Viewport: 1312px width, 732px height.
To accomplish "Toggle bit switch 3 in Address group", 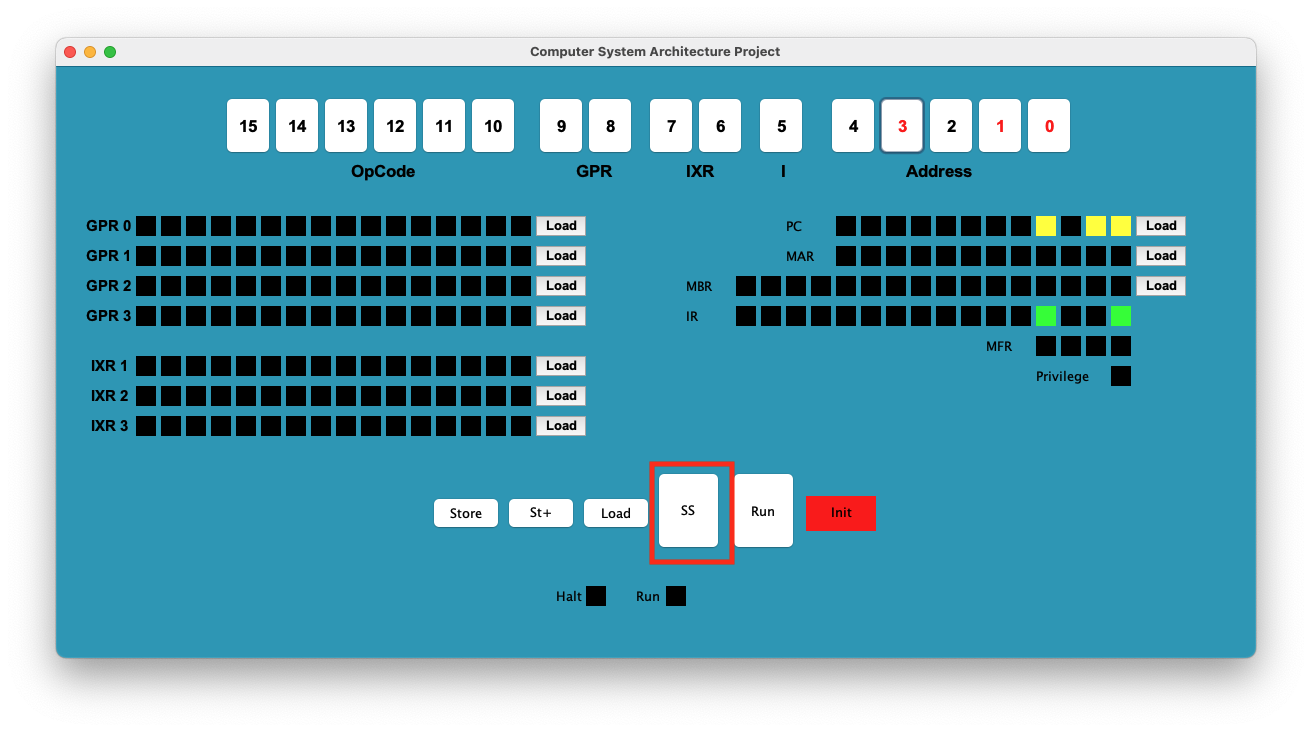I will pos(902,126).
